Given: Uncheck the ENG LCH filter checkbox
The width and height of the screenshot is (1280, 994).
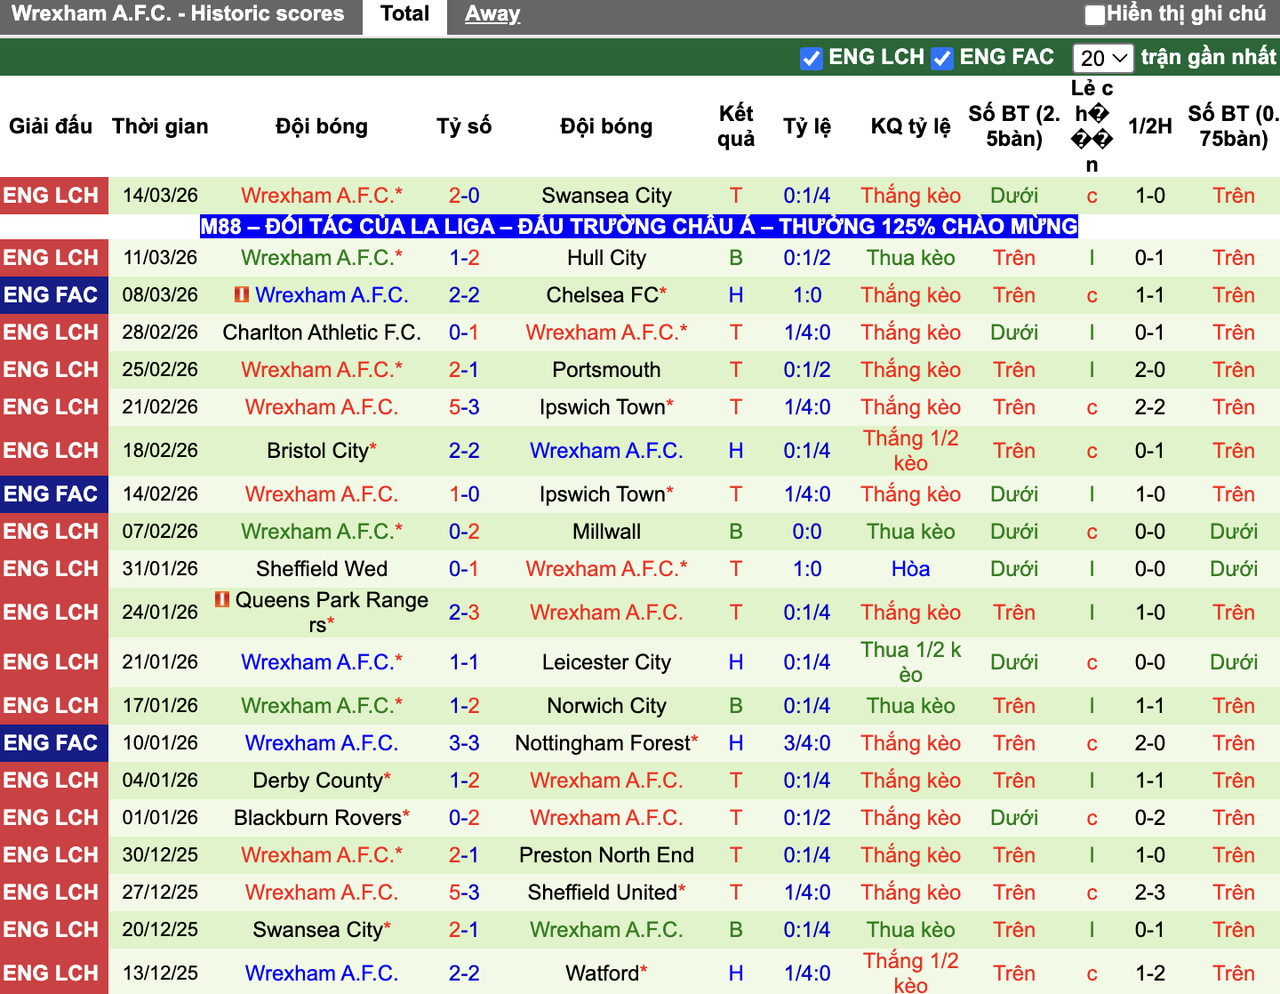Looking at the screenshot, I should [x=812, y=58].
